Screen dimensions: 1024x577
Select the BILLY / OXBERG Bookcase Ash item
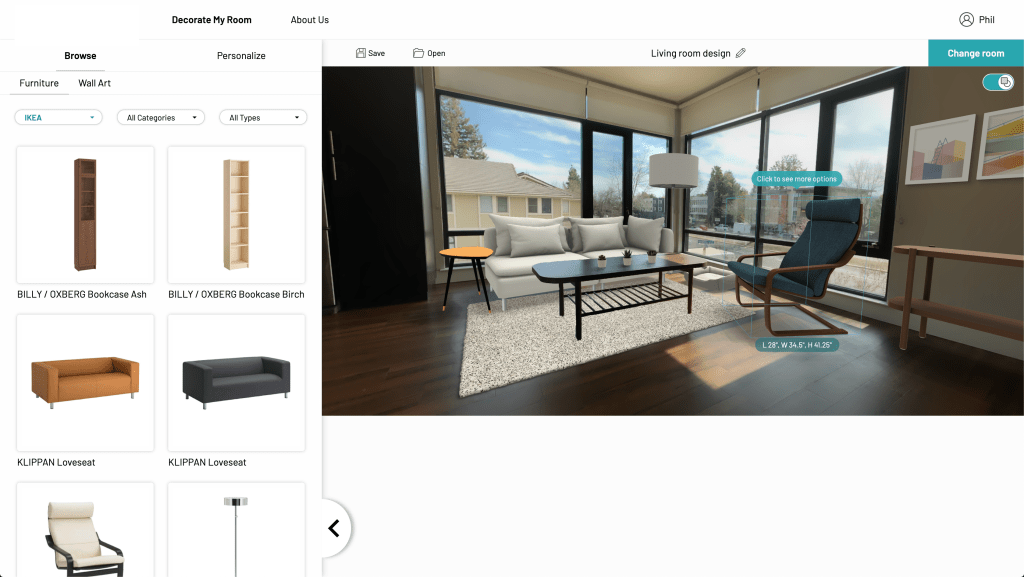[x=84, y=215]
